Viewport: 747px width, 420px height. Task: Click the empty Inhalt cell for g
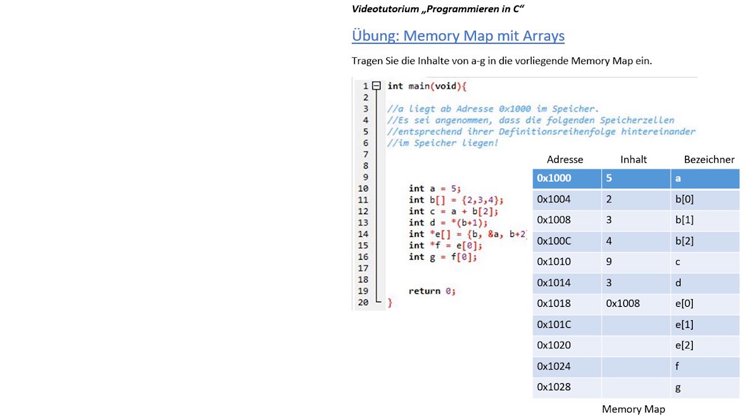[x=635, y=387]
